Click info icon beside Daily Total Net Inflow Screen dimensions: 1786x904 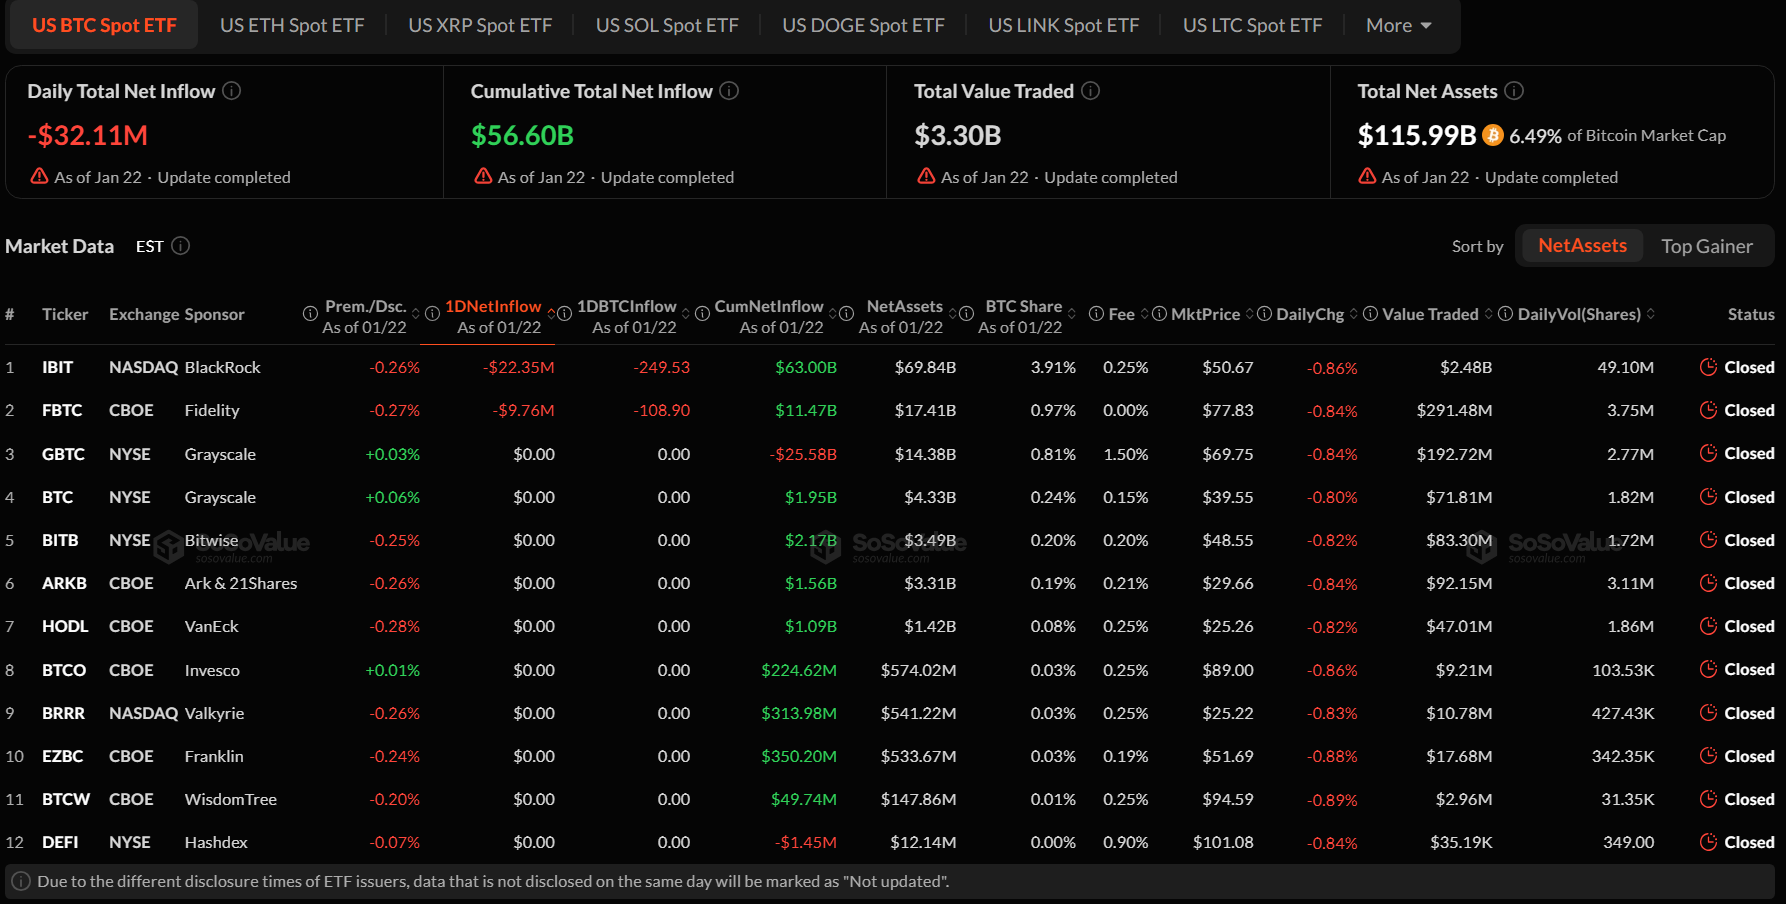tap(231, 91)
